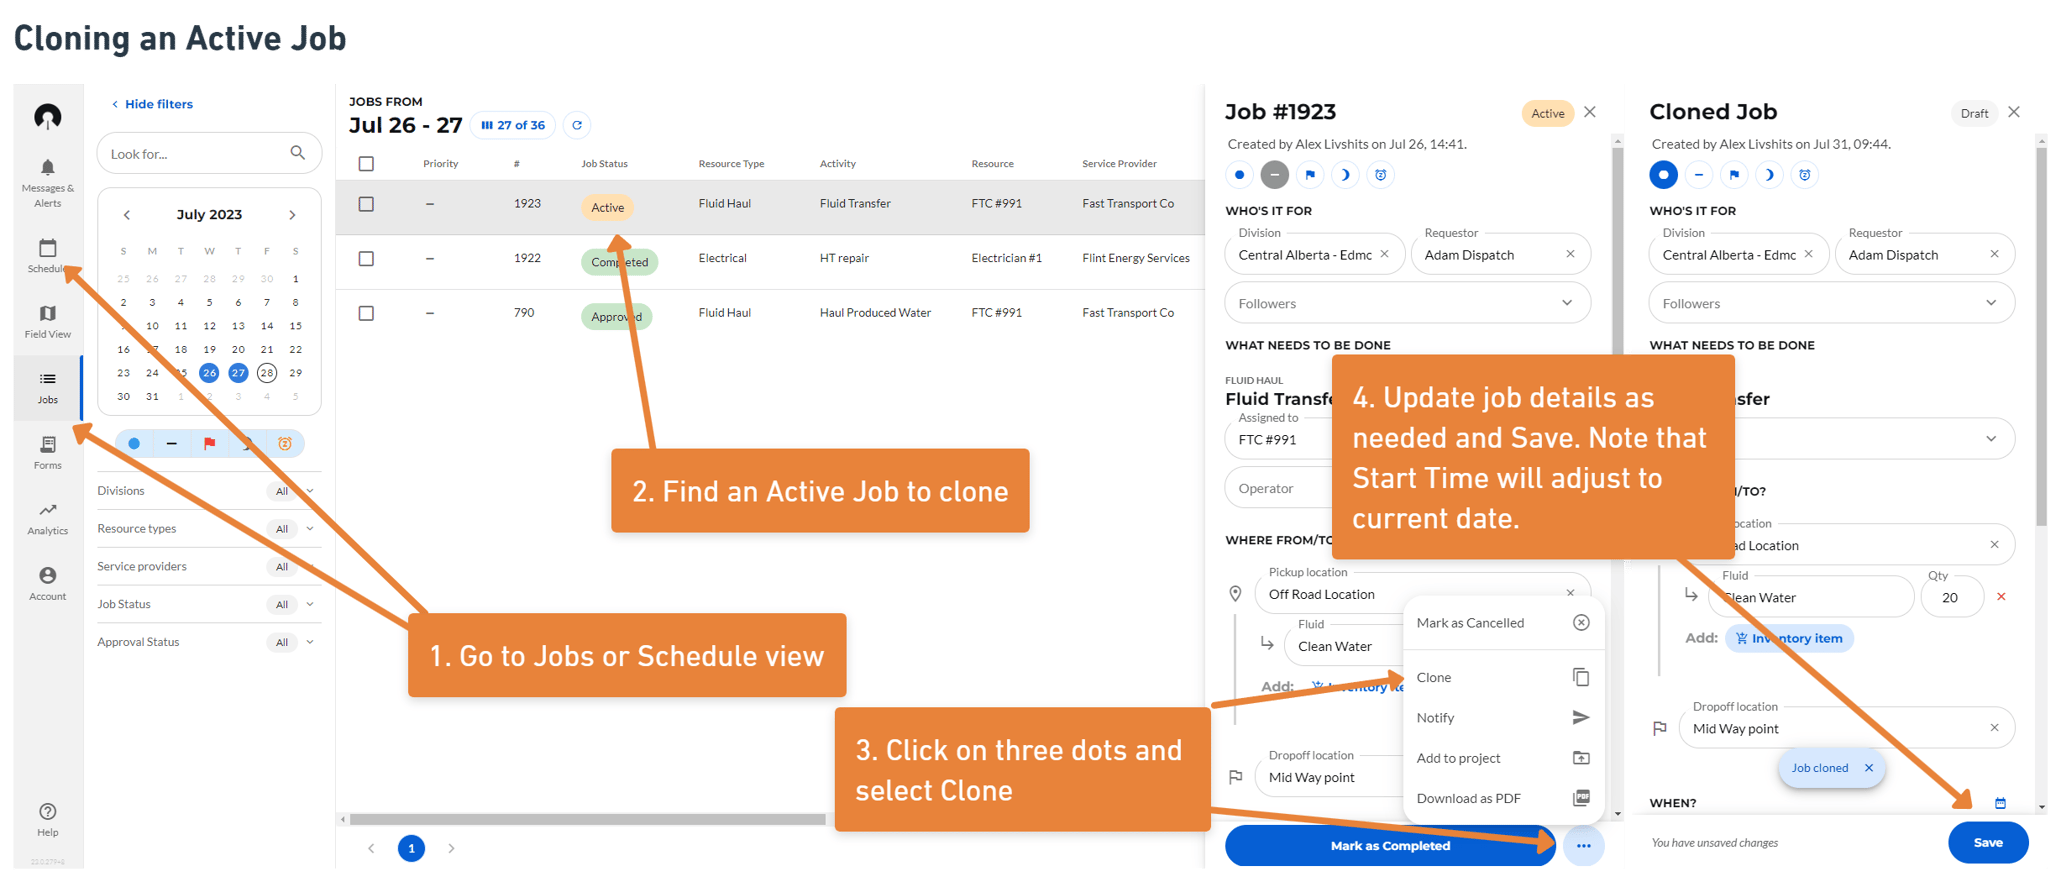Open Analytics in left sidebar
The image size is (2061, 882).
point(47,512)
